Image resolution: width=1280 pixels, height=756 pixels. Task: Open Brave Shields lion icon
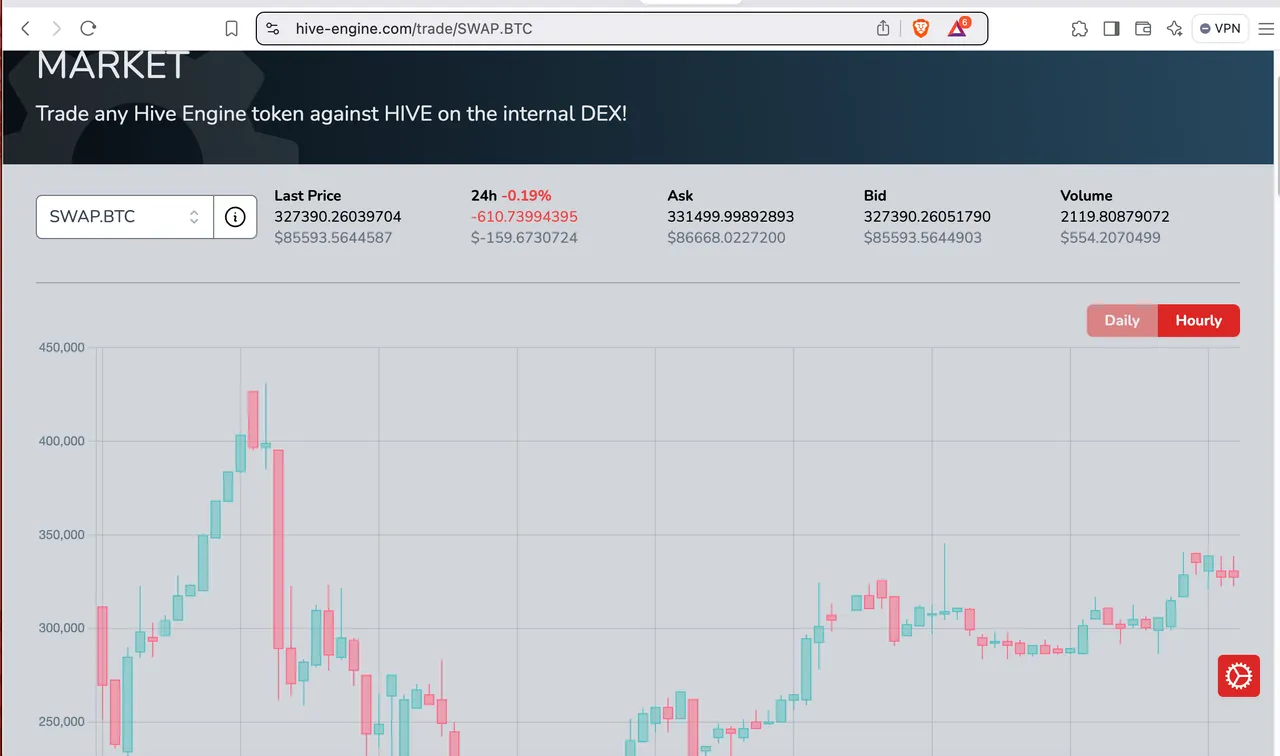pos(921,29)
